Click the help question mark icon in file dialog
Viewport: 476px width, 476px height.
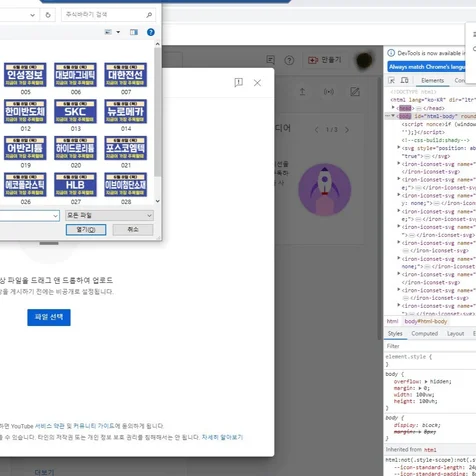point(151,32)
